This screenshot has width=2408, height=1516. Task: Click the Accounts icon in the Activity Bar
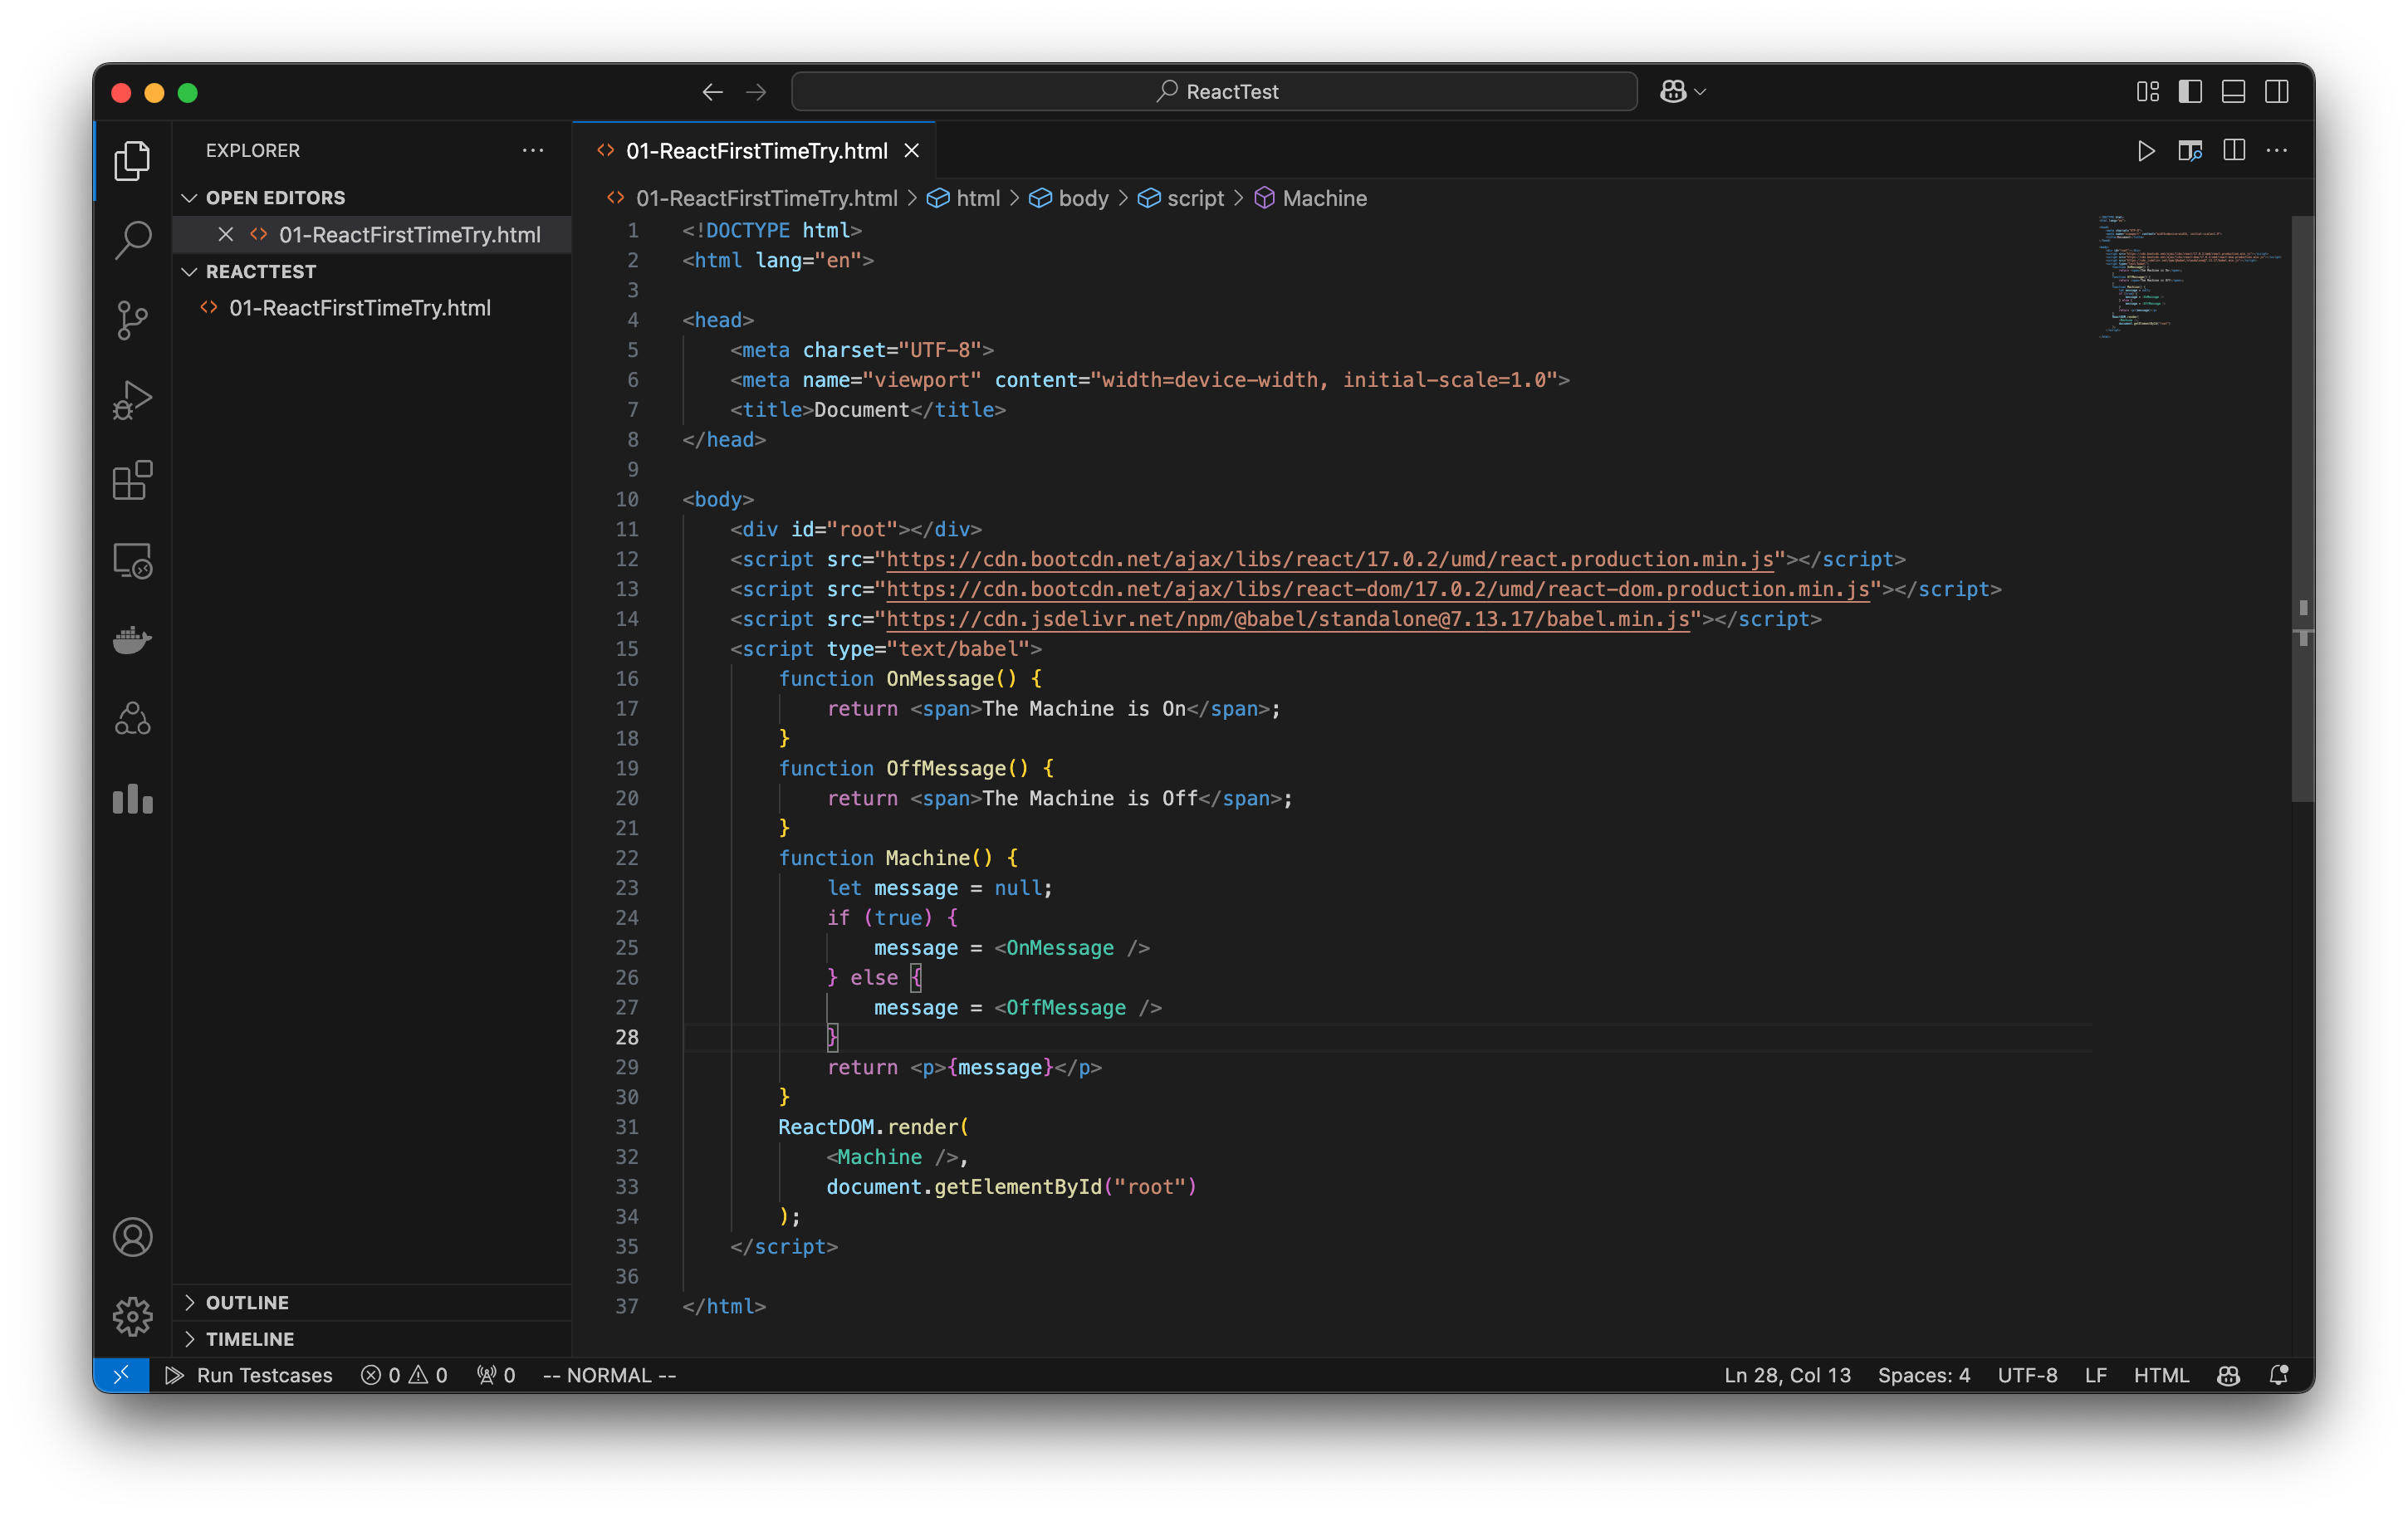132,1237
